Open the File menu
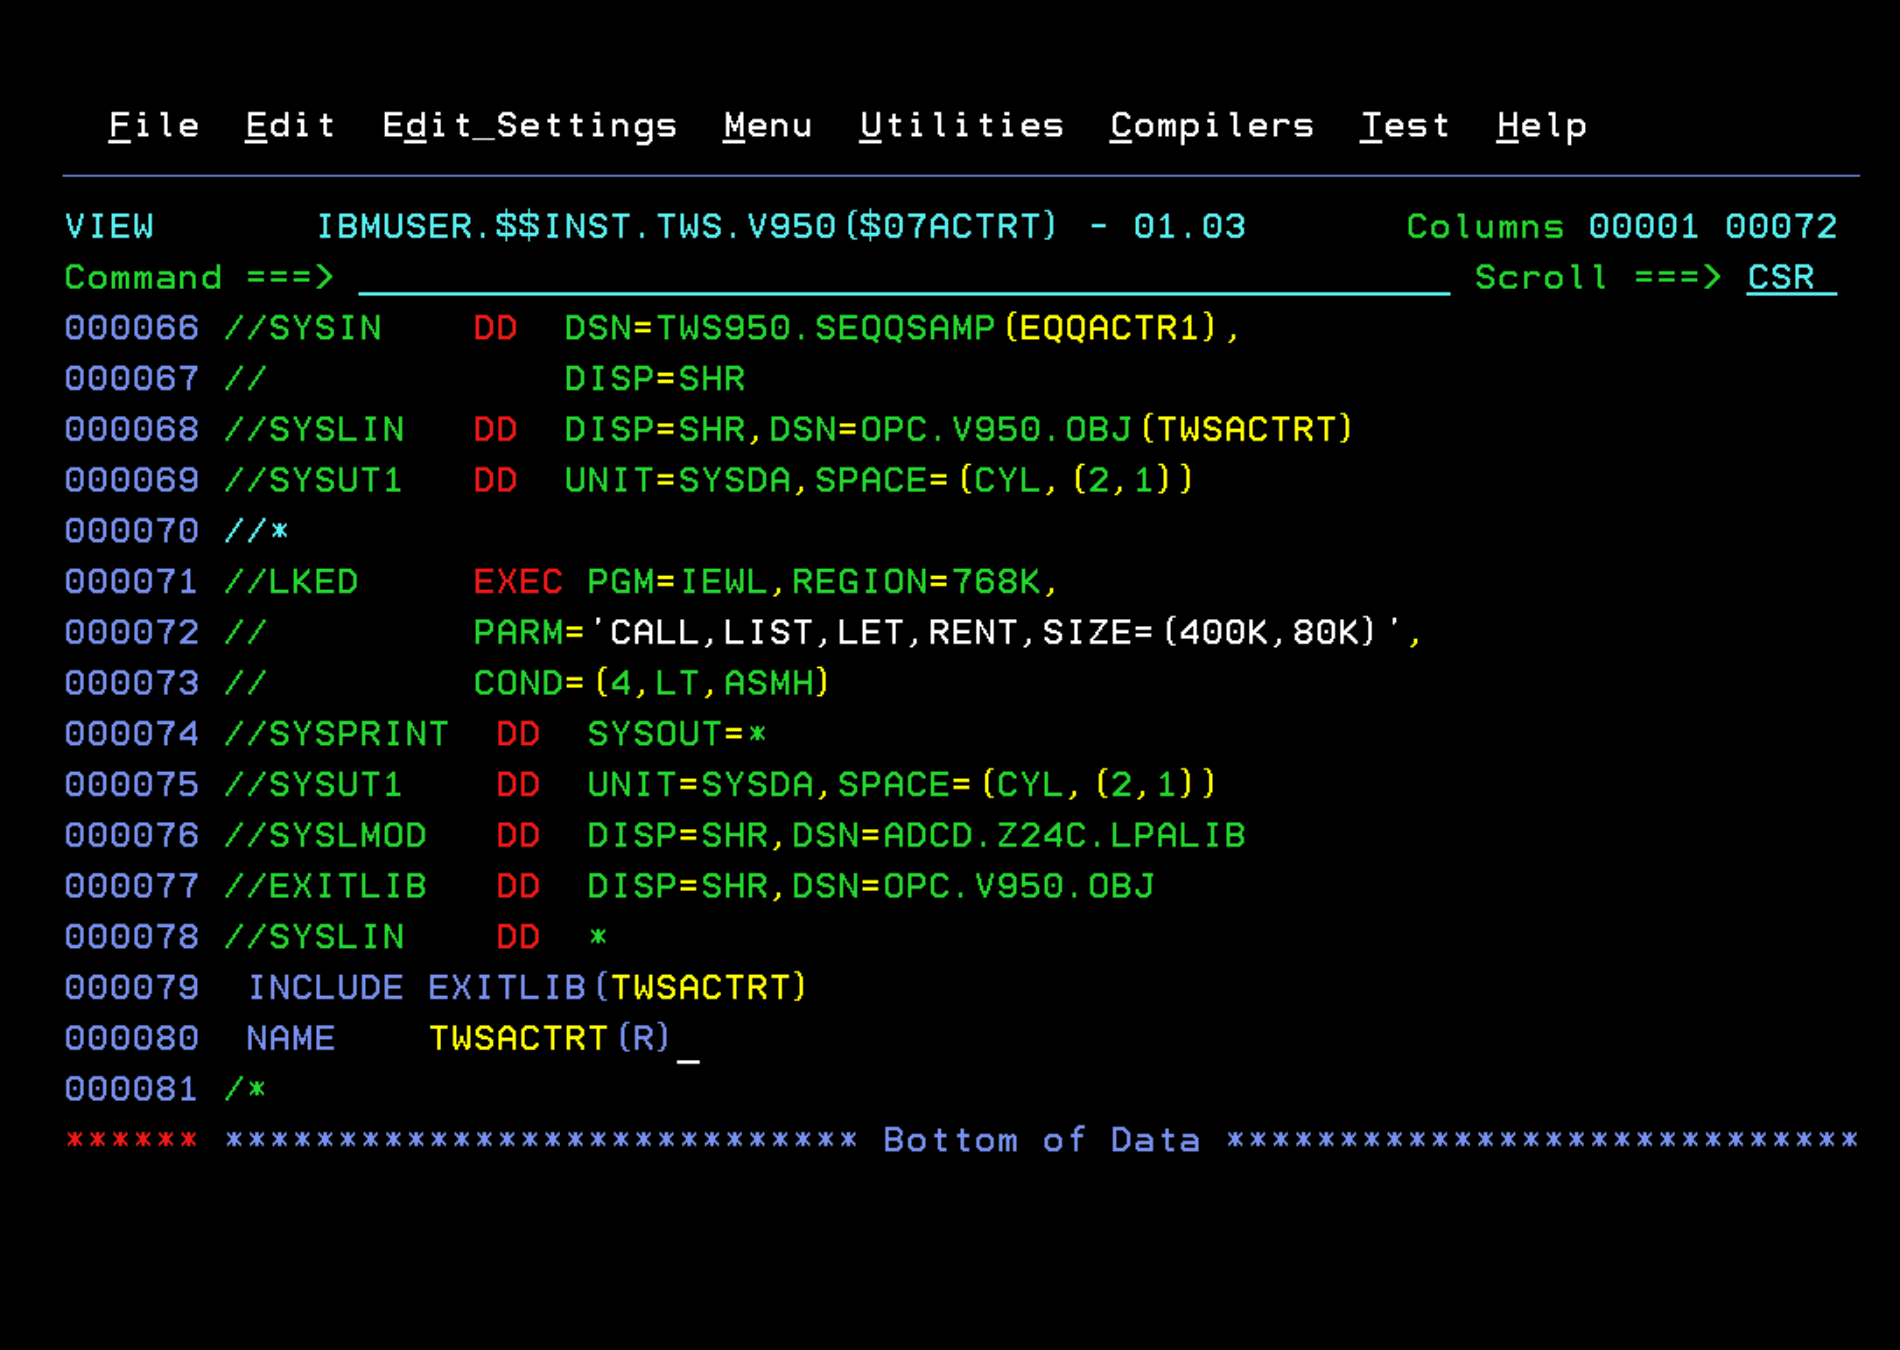Viewport: 1900px width, 1350px height. (x=153, y=126)
